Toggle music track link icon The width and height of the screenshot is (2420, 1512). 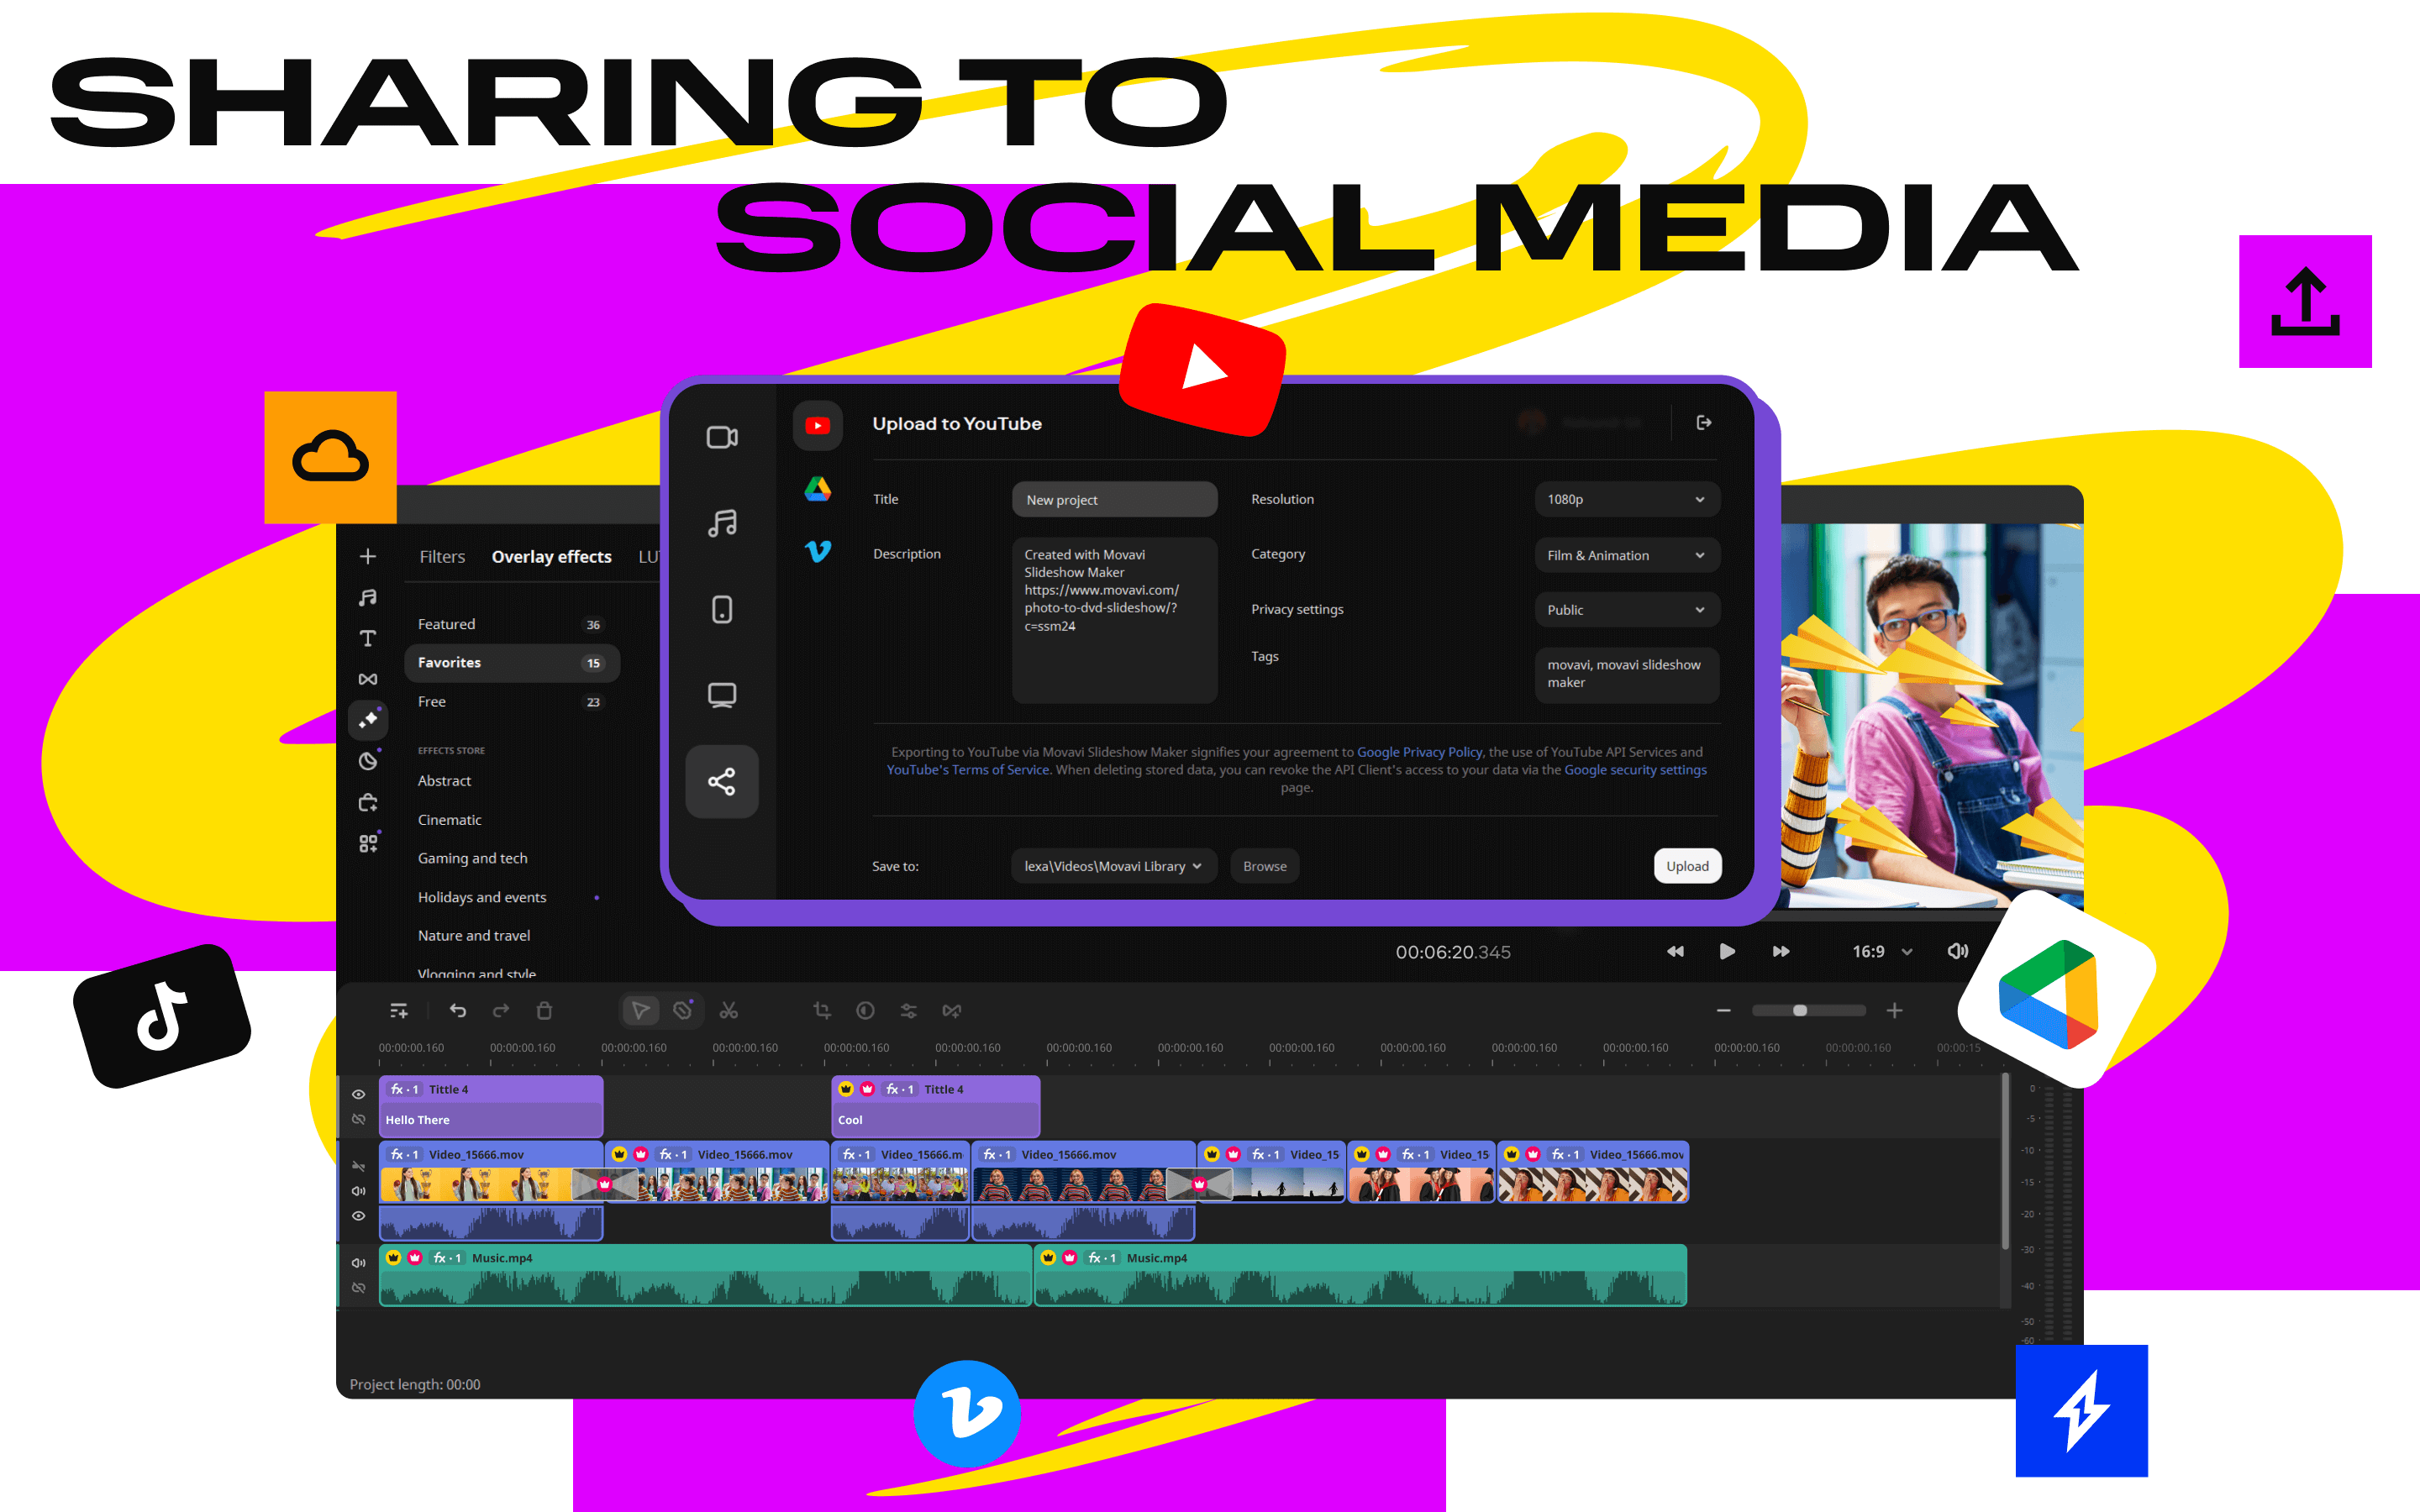[358, 1288]
